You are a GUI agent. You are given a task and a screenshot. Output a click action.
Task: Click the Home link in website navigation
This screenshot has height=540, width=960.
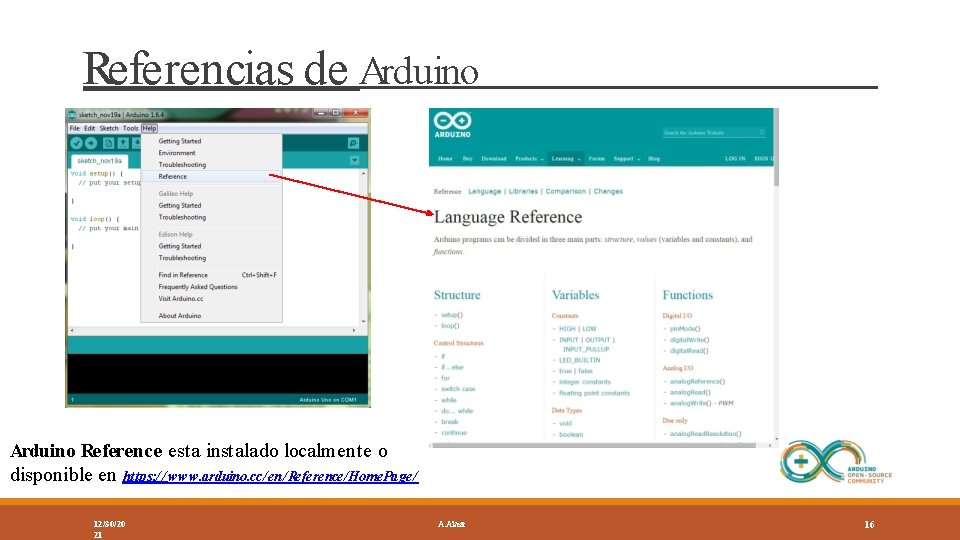[x=445, y=159]
